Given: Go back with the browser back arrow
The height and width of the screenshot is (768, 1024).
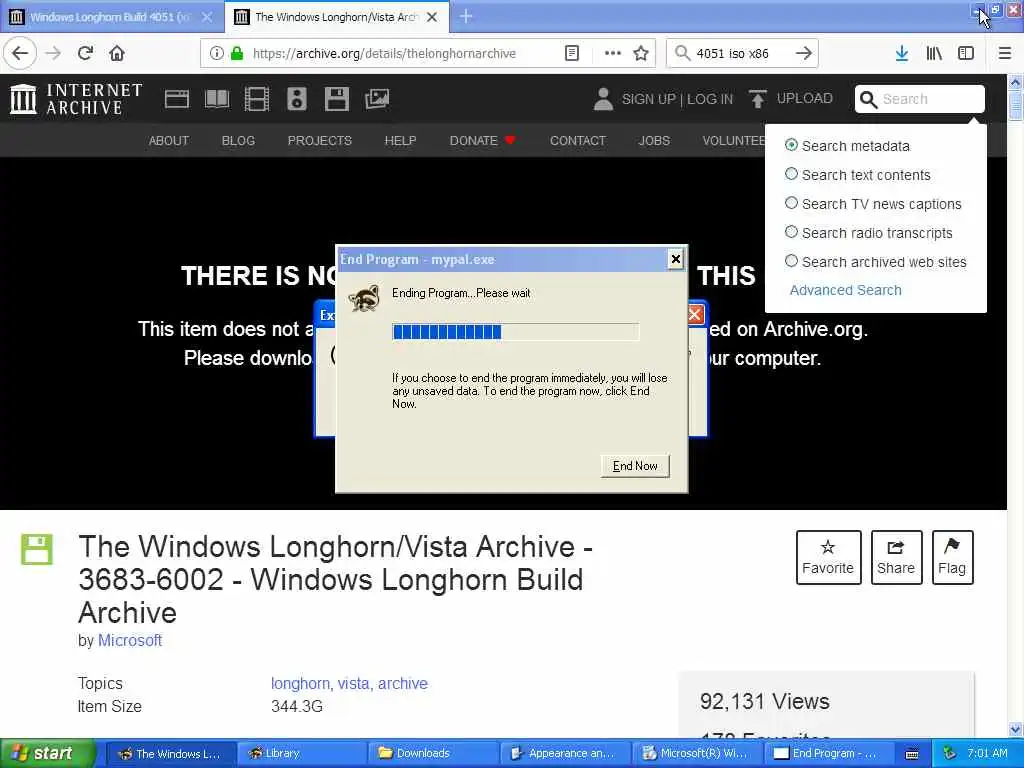Looking at the screenshot, I should tap(20, 54).
